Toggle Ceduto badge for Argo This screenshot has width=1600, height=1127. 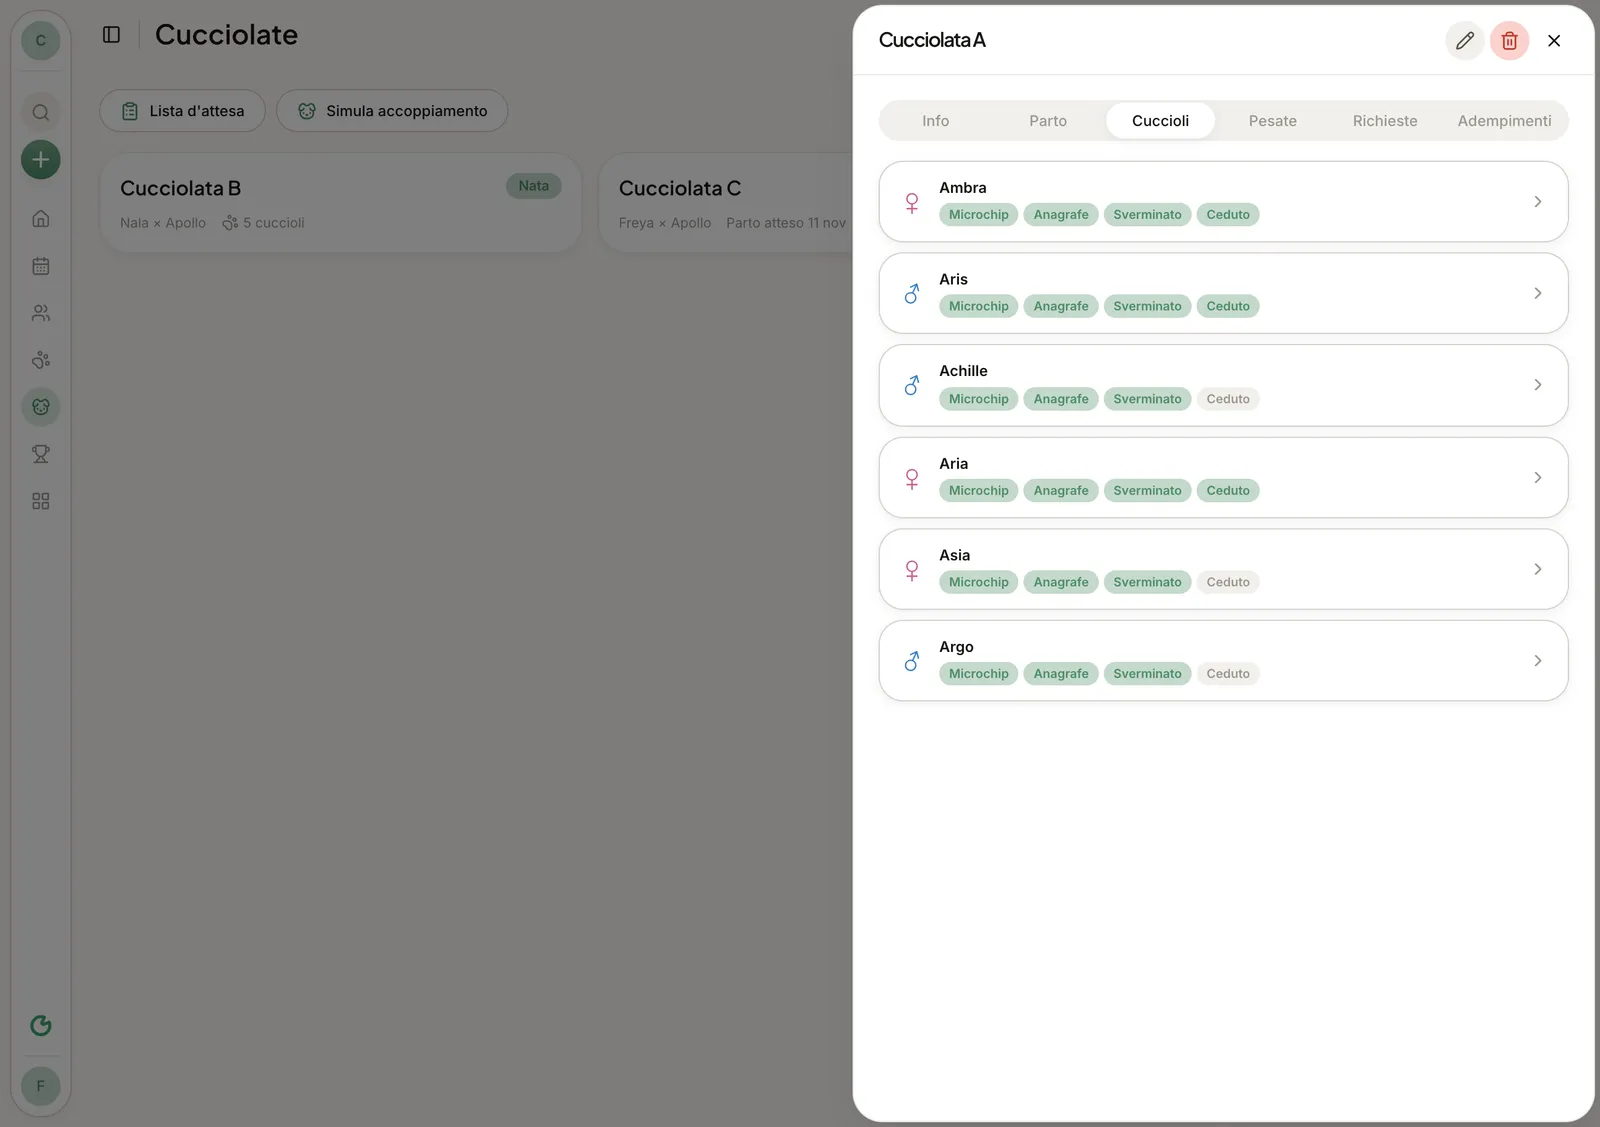1227,674
